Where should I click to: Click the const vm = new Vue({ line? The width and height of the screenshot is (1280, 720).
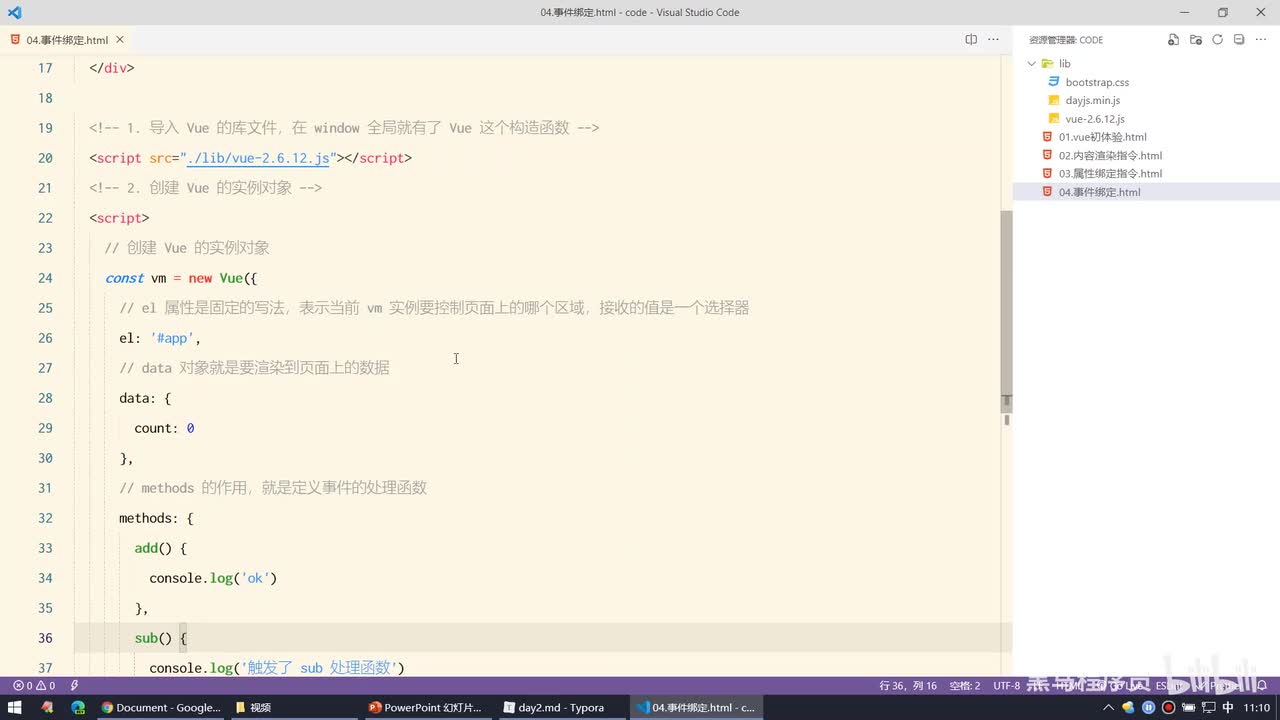(x=181, y=278)
